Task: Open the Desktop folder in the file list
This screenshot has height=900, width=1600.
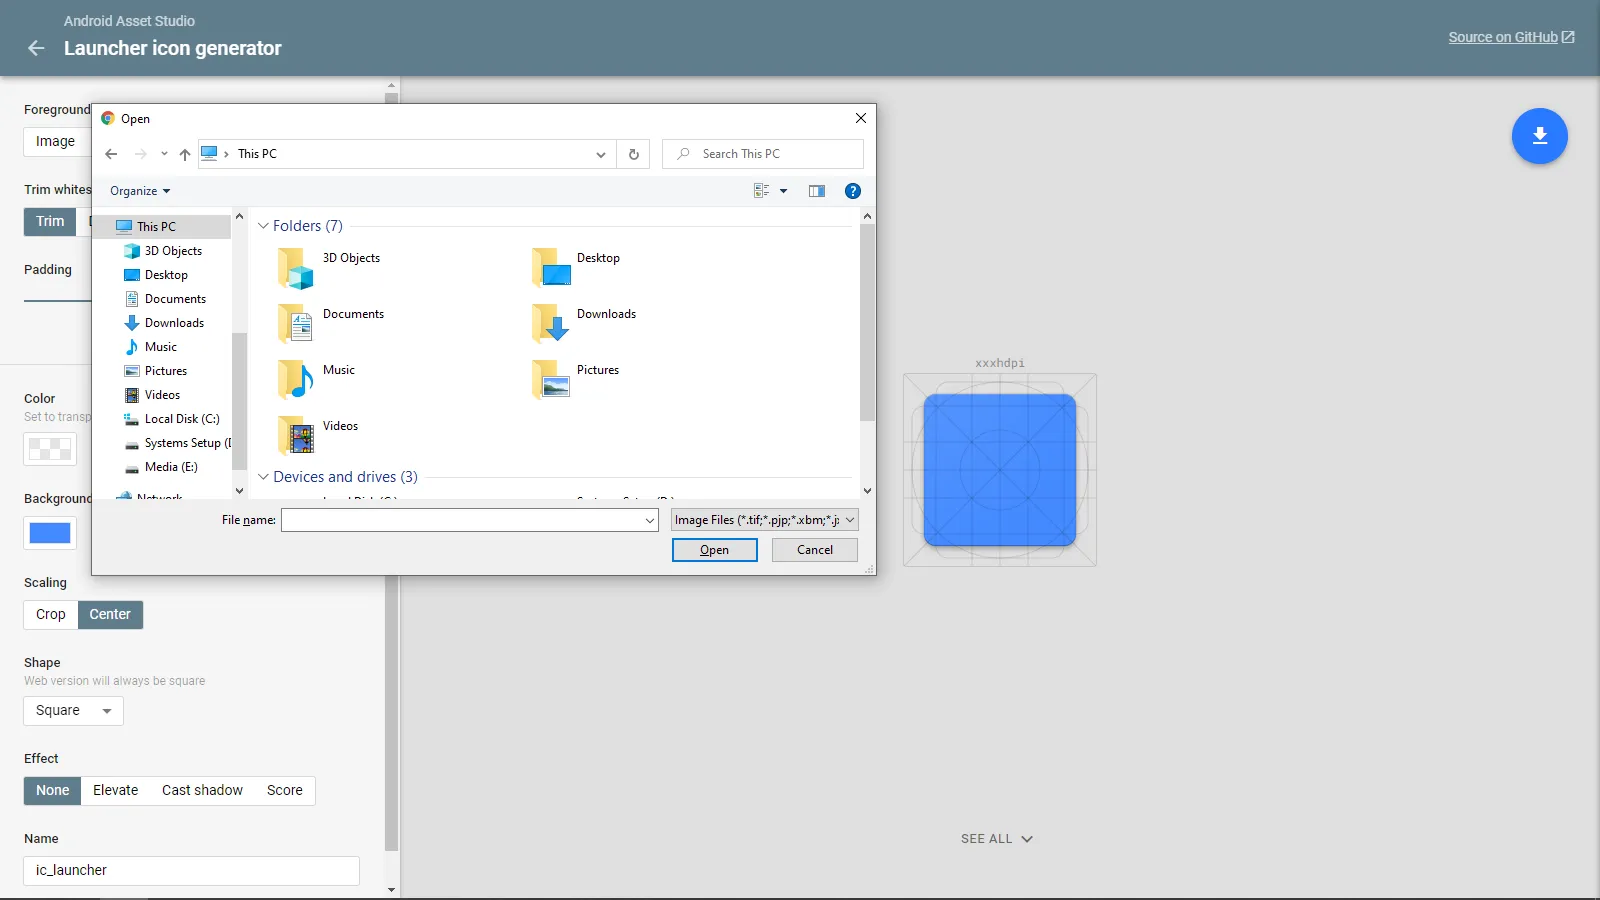Action: tap(551, 267)
